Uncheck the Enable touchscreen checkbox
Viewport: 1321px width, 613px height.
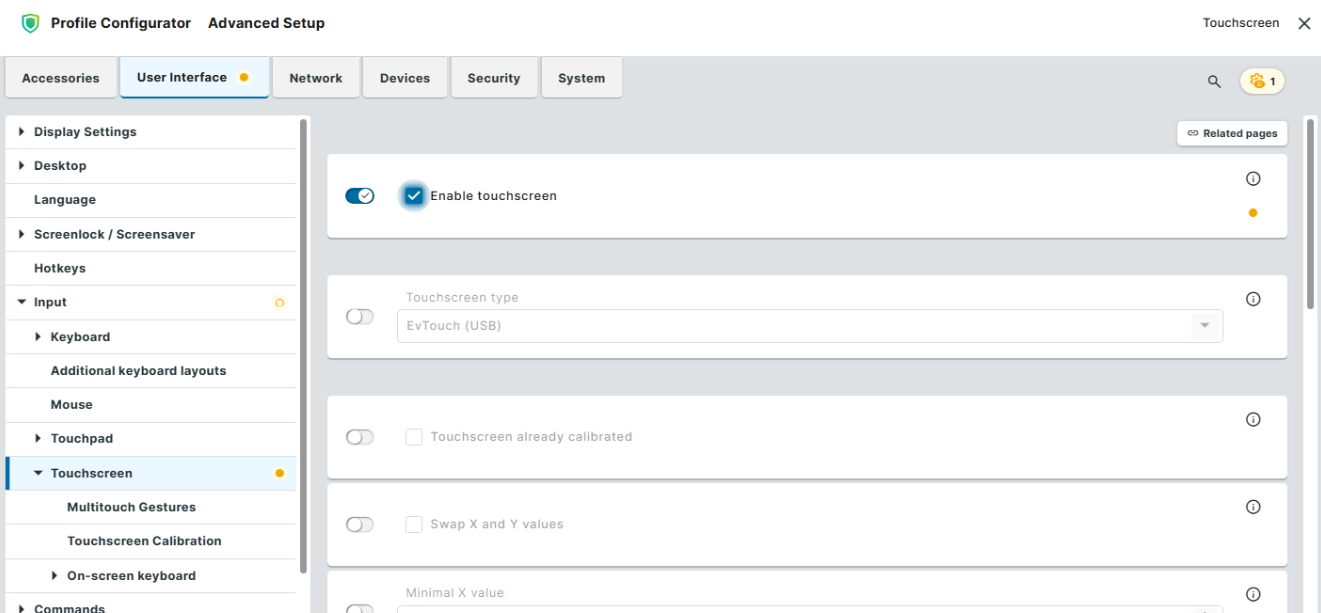[x=414, y=196]
